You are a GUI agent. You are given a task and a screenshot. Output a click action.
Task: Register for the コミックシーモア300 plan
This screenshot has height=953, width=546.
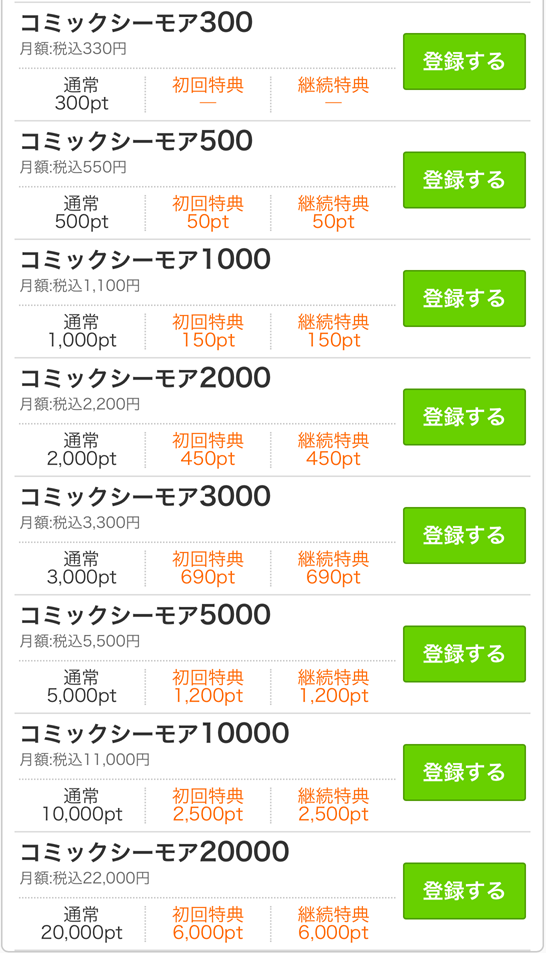[464, 61]
